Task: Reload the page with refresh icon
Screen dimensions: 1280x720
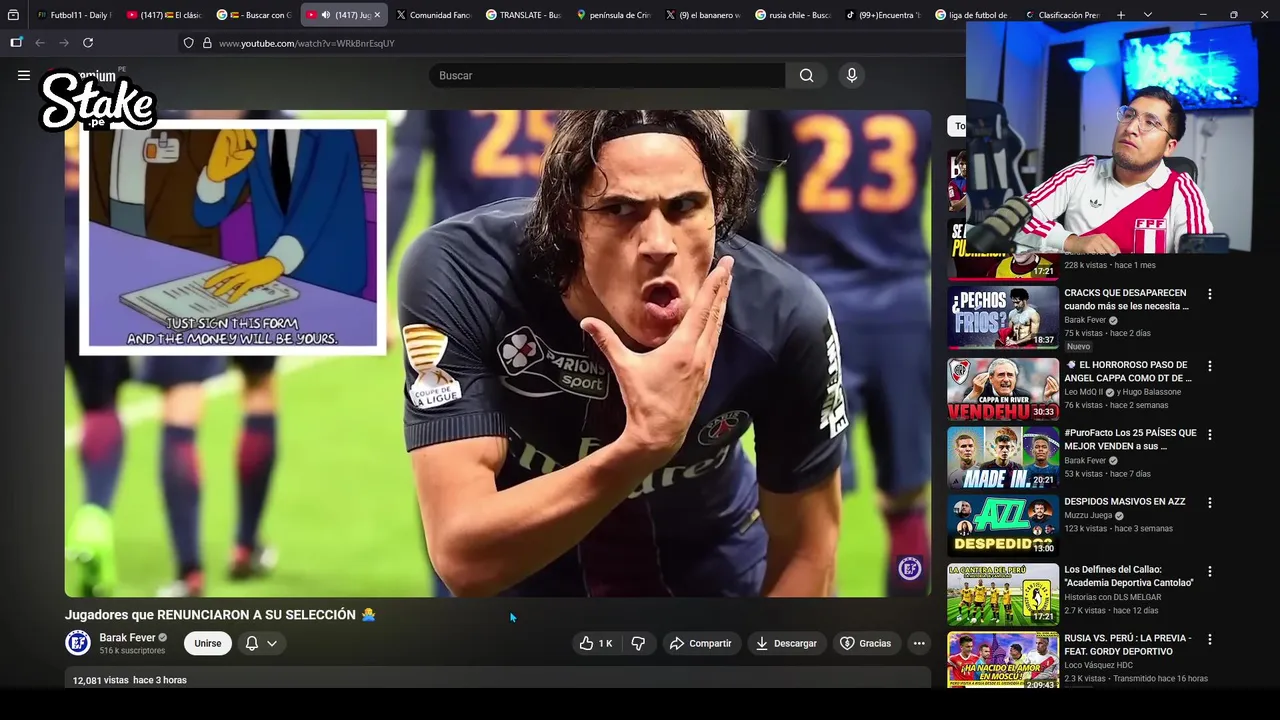Action: click(88, 43)
